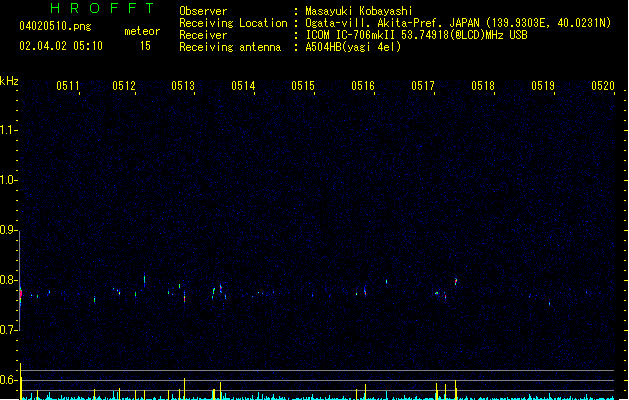The image size is (629, 400).
Task: Select observer name Masayuki Kobayashi
Action: coord(359,11)
